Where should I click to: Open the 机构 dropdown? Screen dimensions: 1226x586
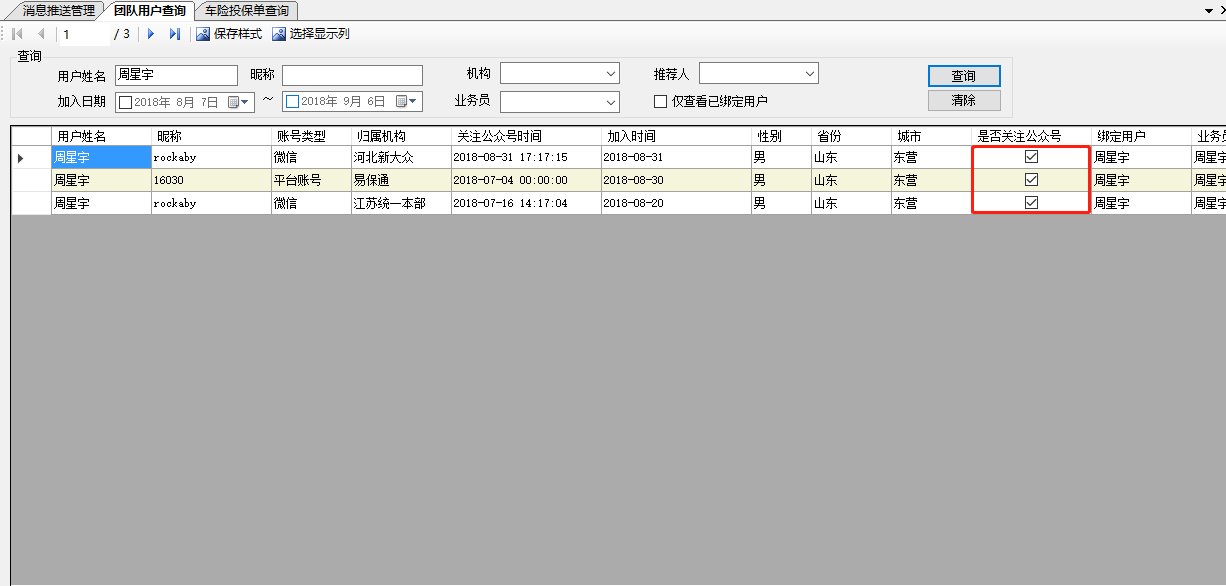[x=611, y=74]
